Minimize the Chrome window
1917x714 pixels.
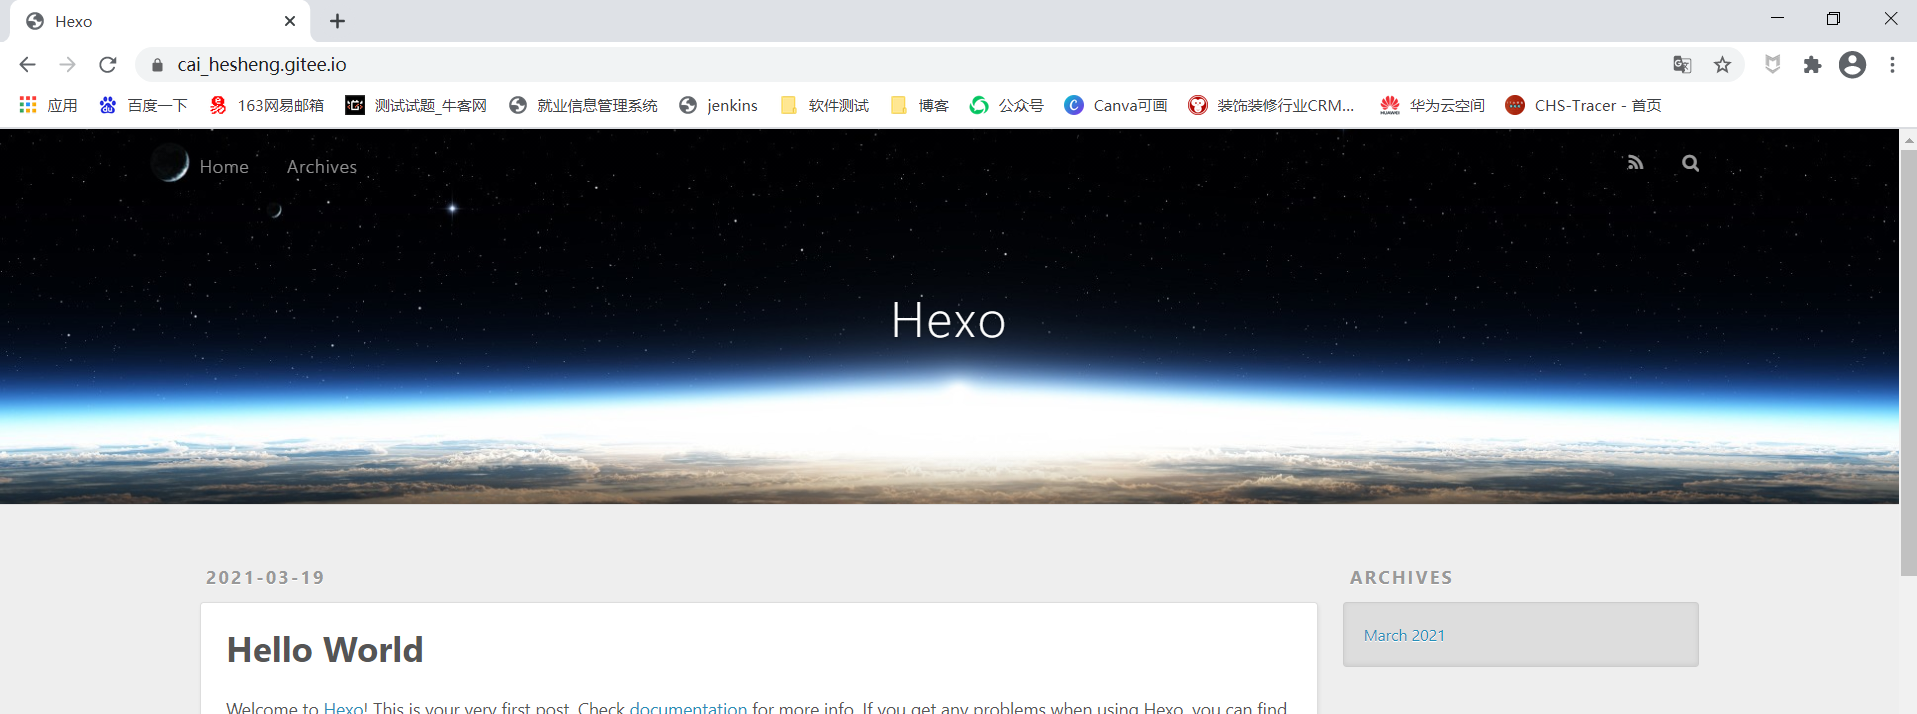point(1777,19)
